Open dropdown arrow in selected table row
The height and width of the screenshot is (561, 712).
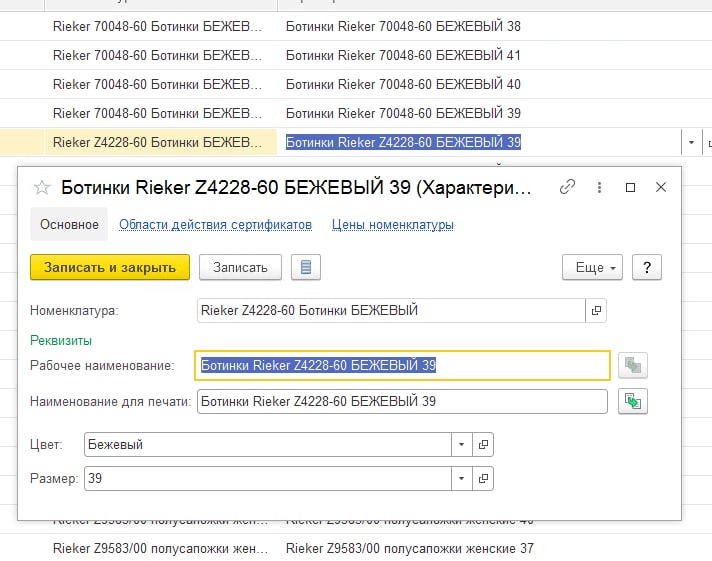tap(691, 142)
